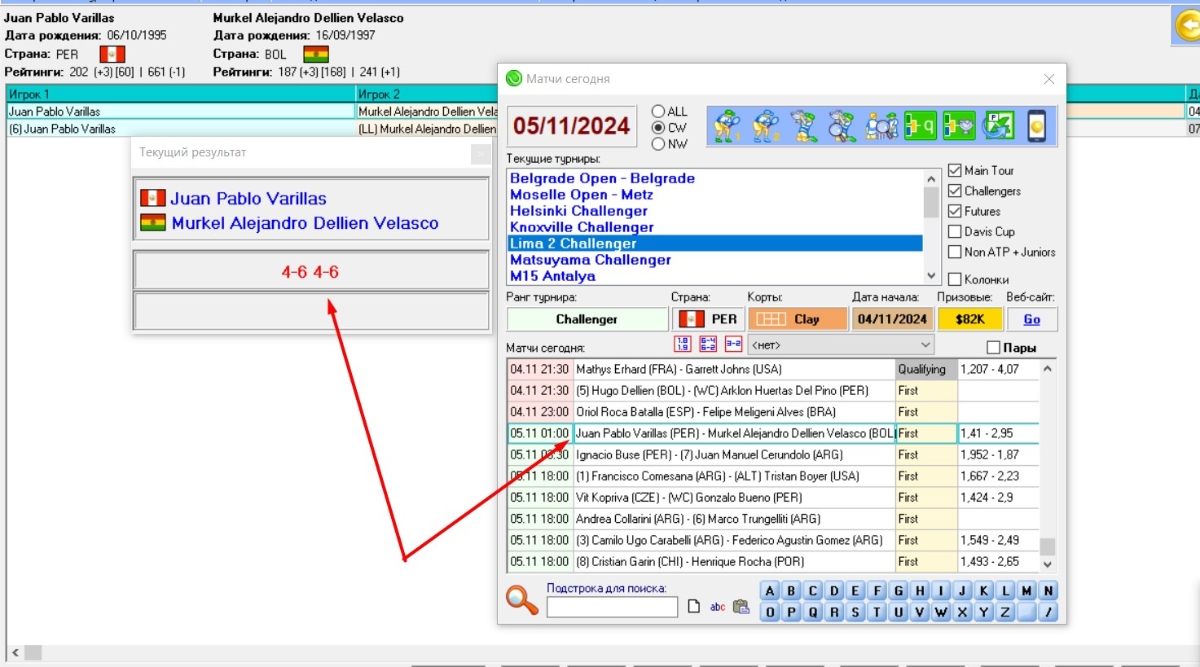
Task: Click the clipboard paste icon near search
Action: pos(741,606)
